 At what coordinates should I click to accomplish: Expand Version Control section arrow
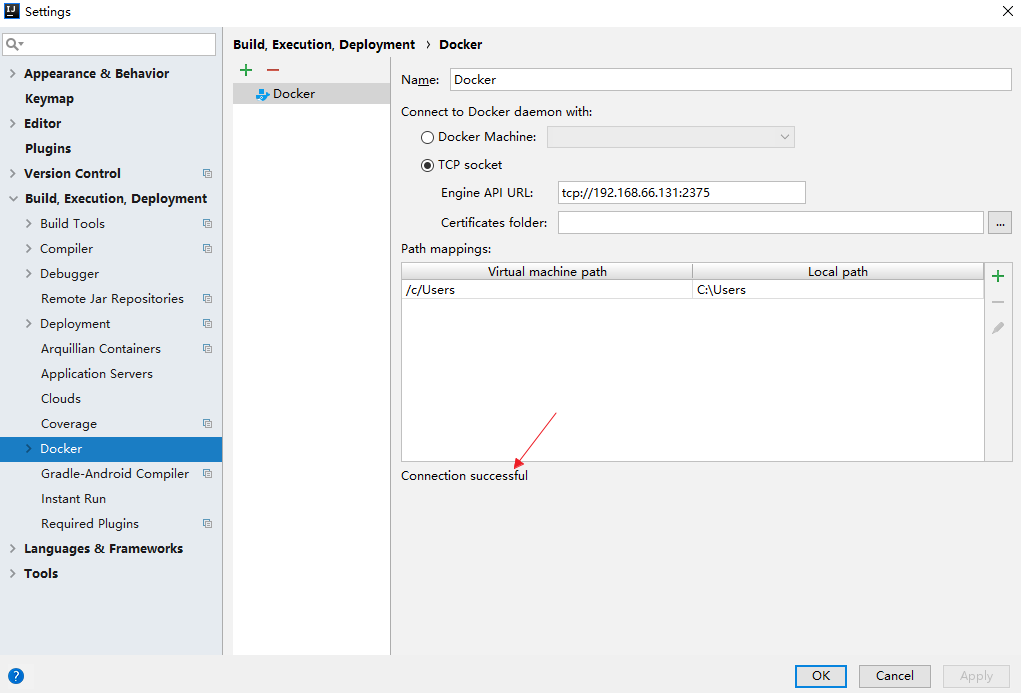coord(12,173)
